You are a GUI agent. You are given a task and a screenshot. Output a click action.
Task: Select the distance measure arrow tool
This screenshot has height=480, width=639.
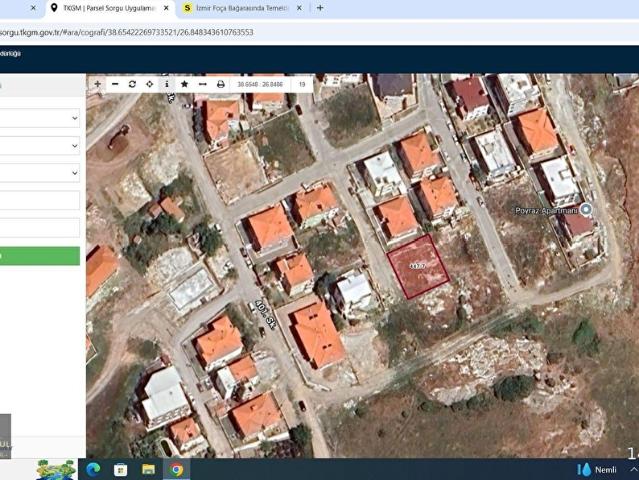pos(203,84)
